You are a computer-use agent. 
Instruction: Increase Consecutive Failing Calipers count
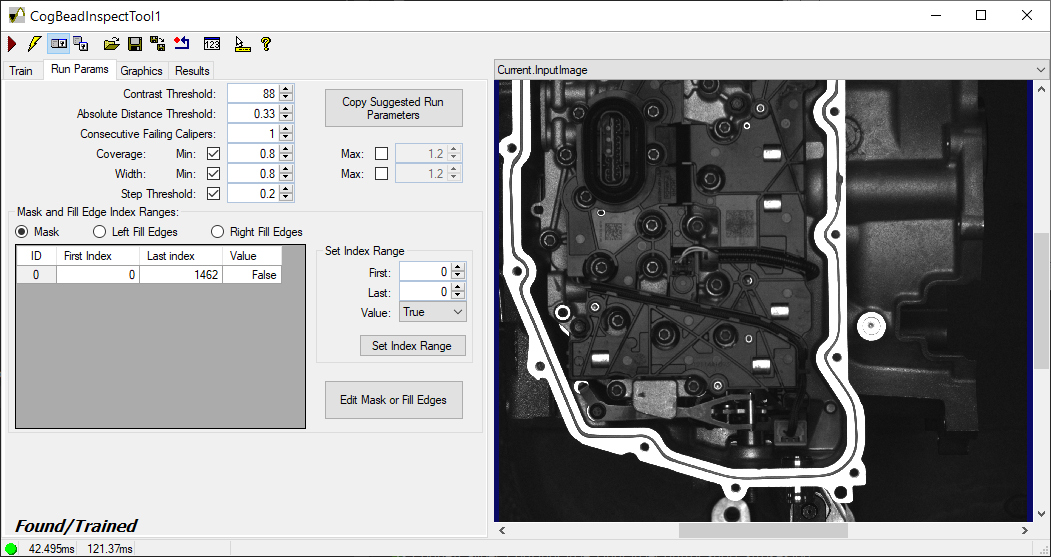coord(286,130)
